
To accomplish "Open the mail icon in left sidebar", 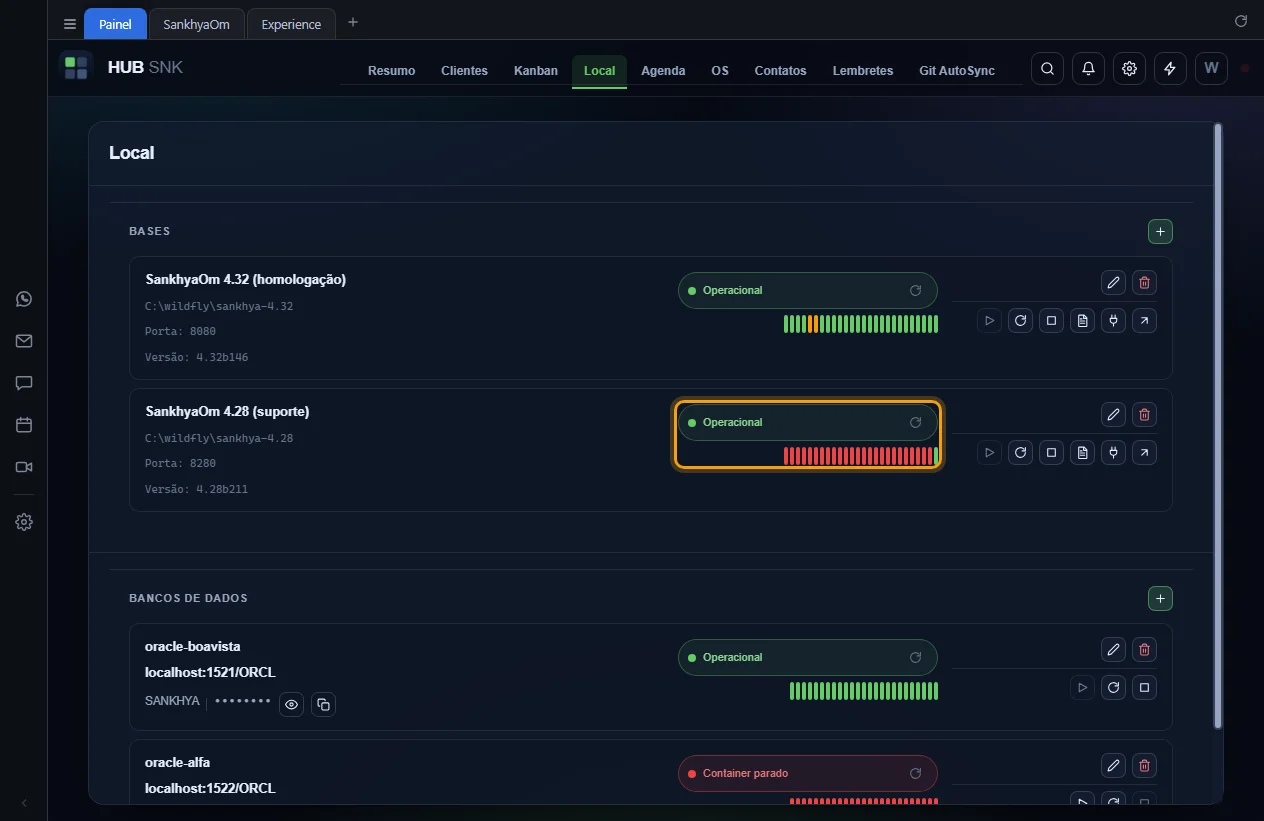I will [24, 341].
